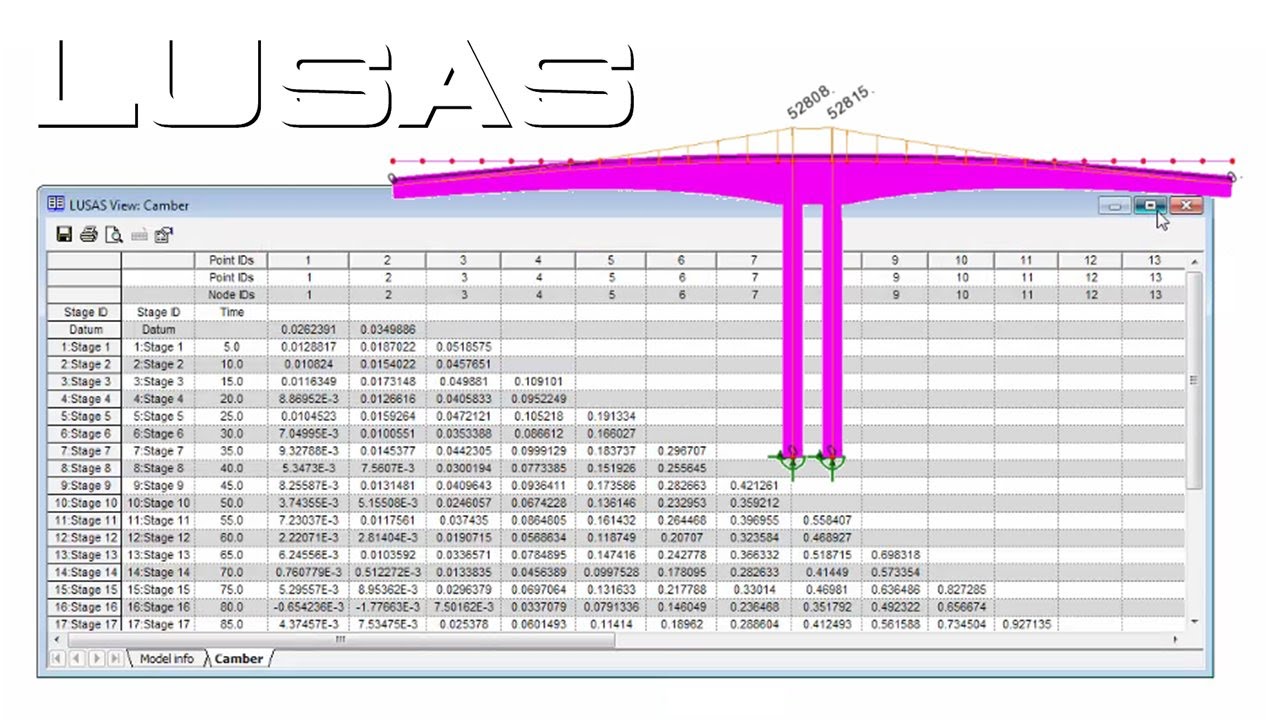Switch to the Model info tab
1280x720 pixels.
click(x=166, y=658)
